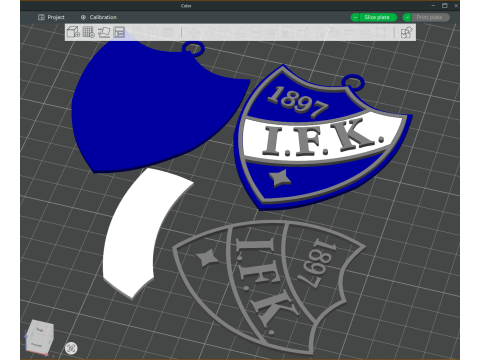This screenshot has width=480, height=360.
Task: Click the Slice plate button
Action: pos(378,17)
